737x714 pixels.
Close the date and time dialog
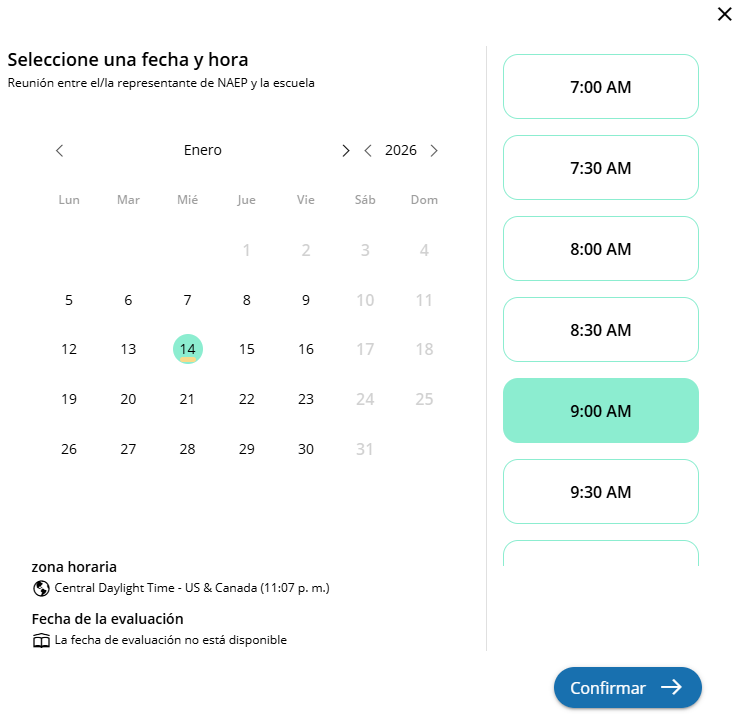(x=724, y=14)
